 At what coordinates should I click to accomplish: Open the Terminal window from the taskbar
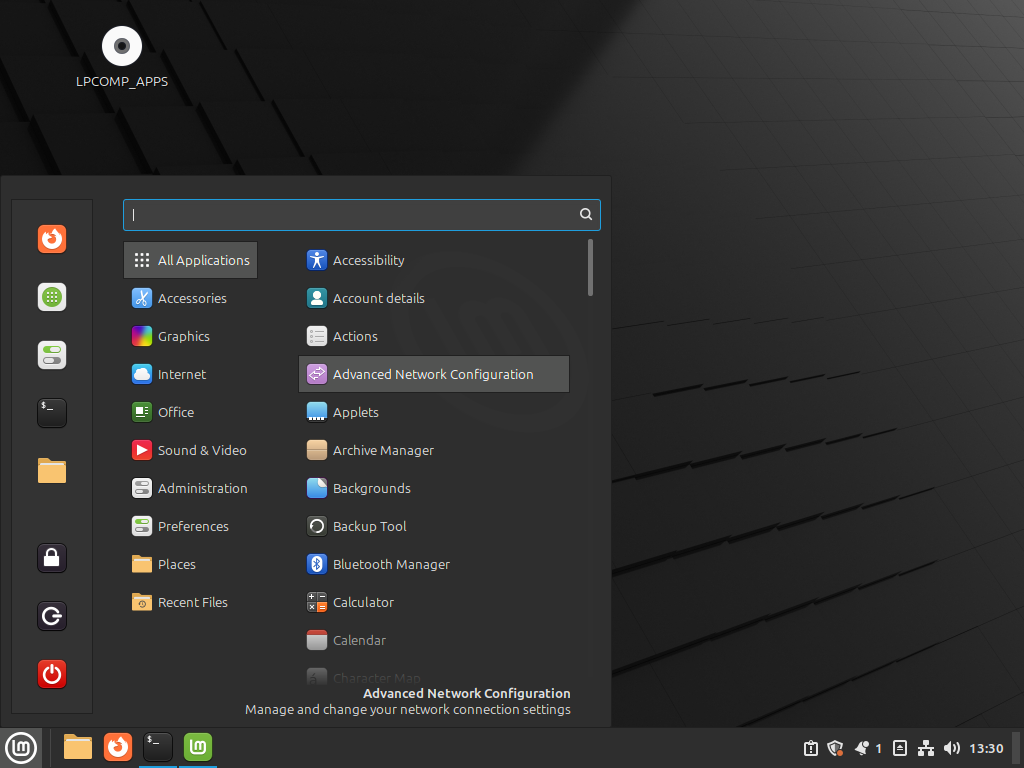click(x=158, y=748)
